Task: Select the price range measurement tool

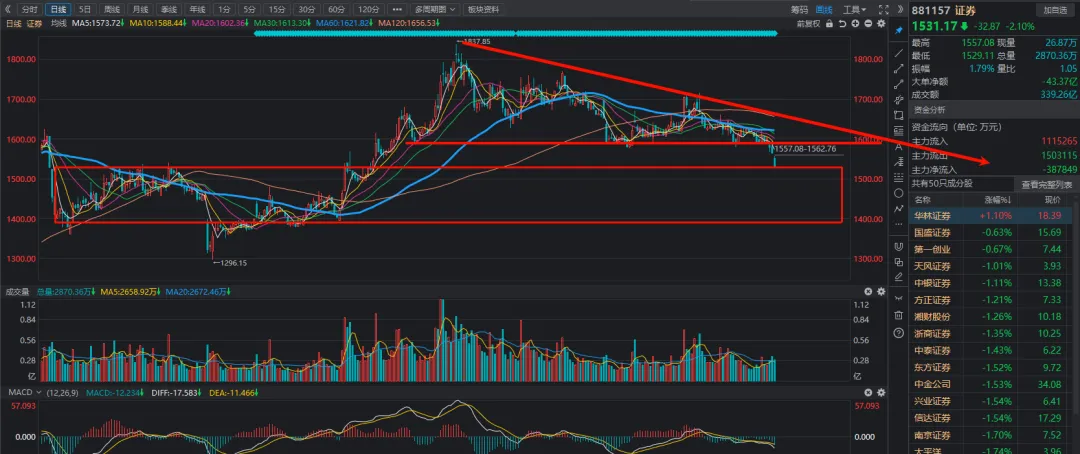Action: tap(898, 131)
